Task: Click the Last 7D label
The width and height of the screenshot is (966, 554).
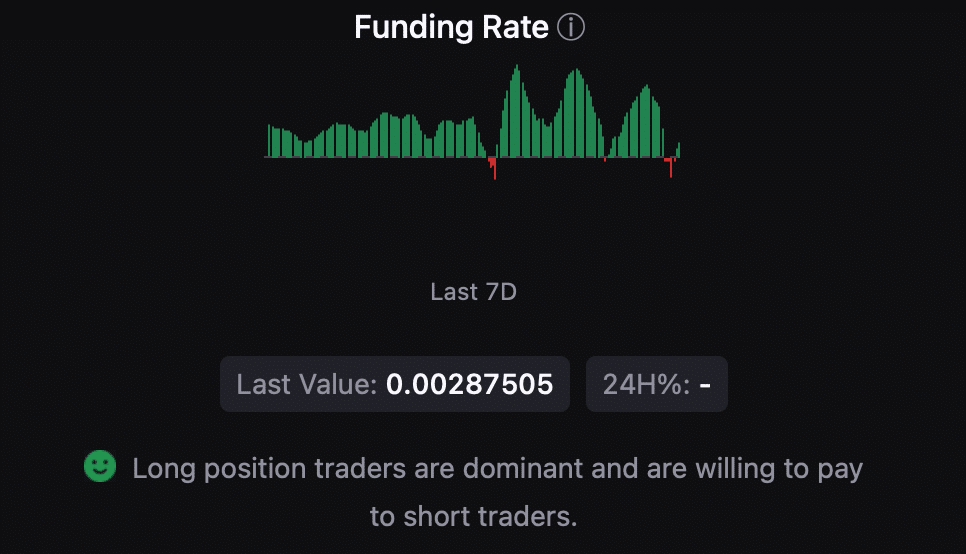Action: pos(473,292)
